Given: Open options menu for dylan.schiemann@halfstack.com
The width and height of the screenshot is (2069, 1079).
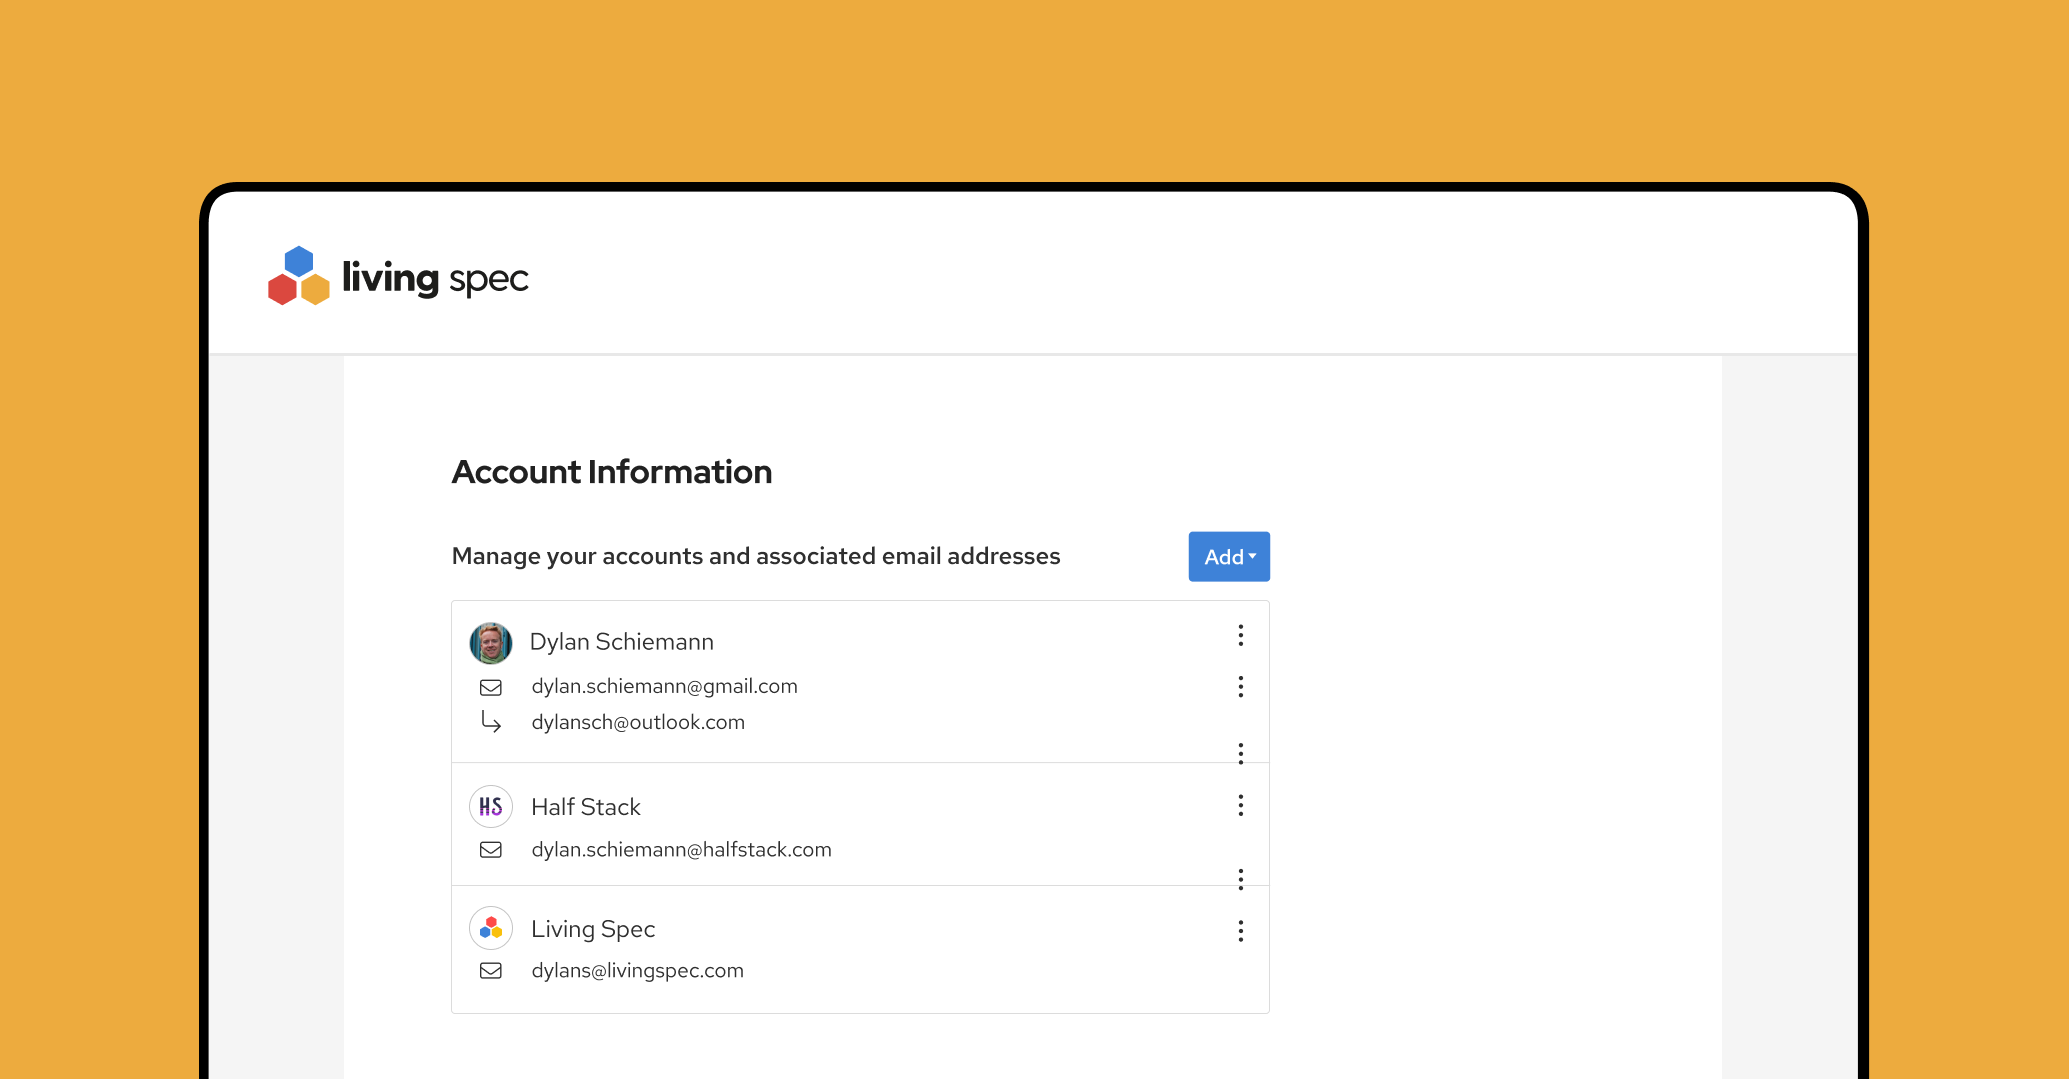Looking at the screenshot, I should [1241, 879].
